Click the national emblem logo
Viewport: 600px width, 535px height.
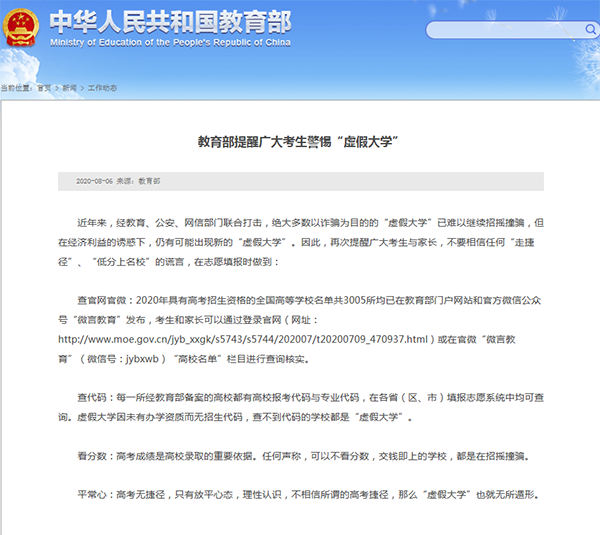click(21, 28)
